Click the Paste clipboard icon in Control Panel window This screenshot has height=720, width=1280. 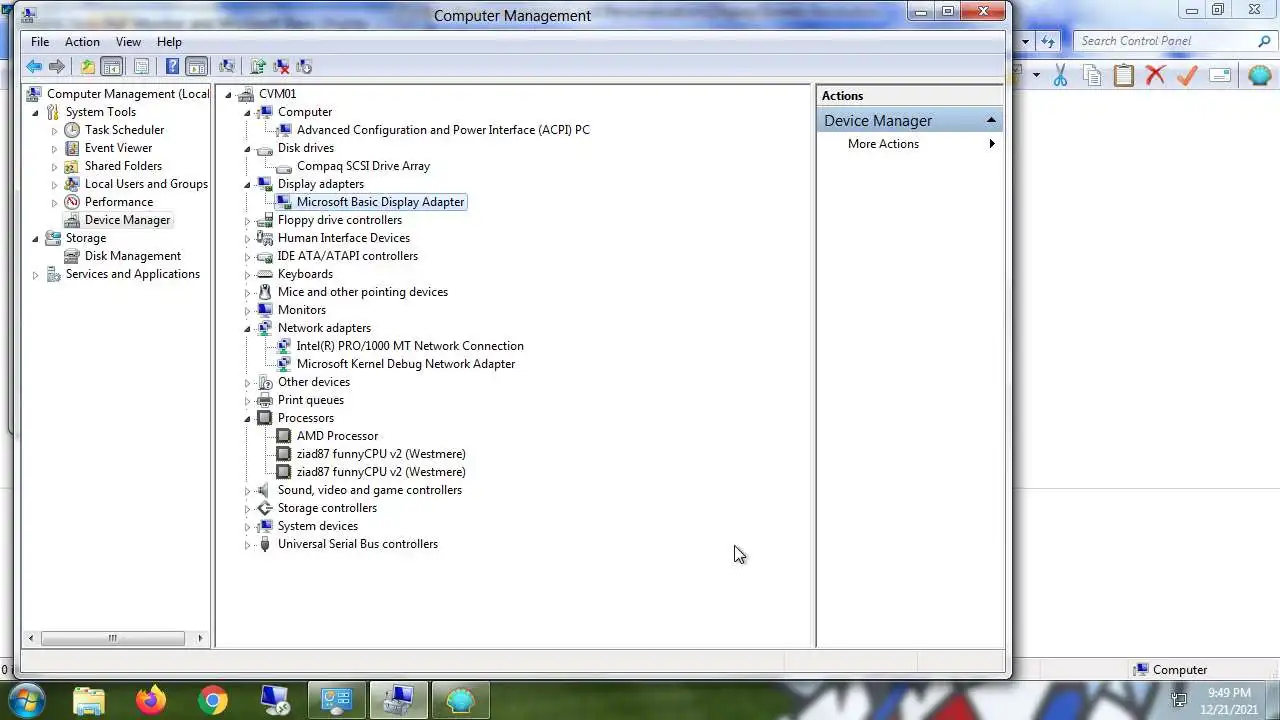[x=1124, y=75]
